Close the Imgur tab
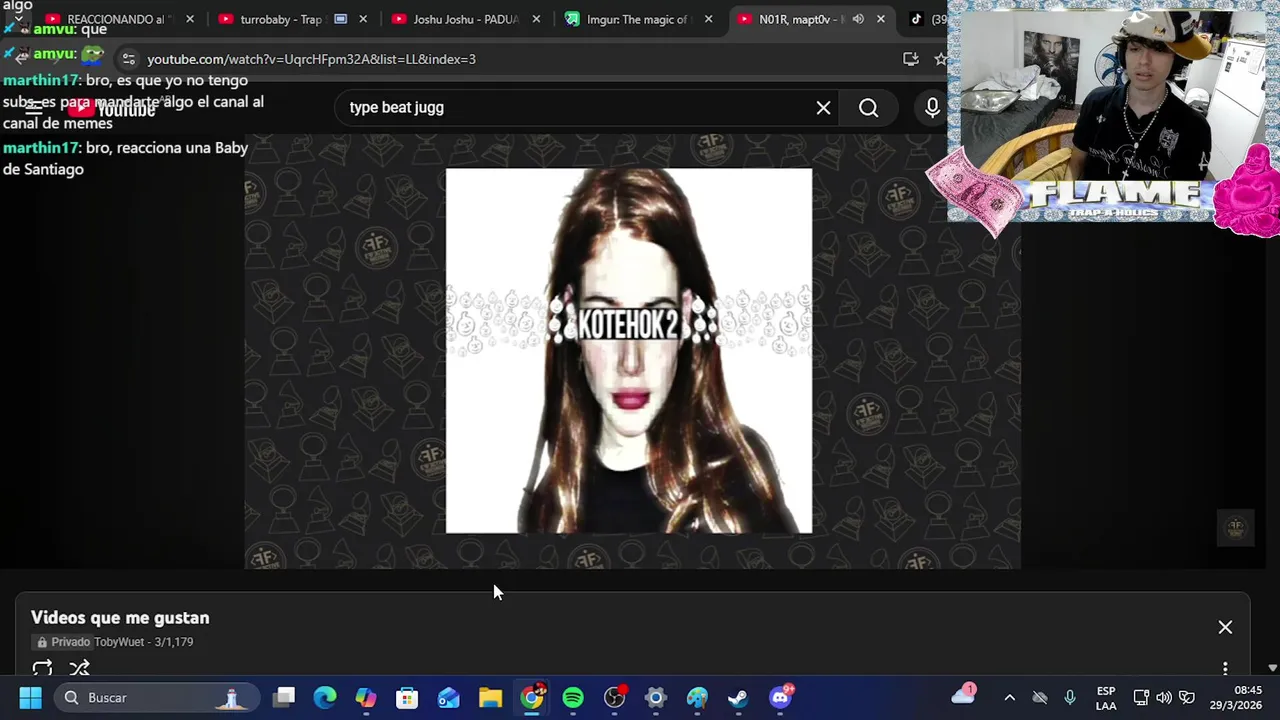The height and width of the screenshot is (720, 1280). point(709,19)
